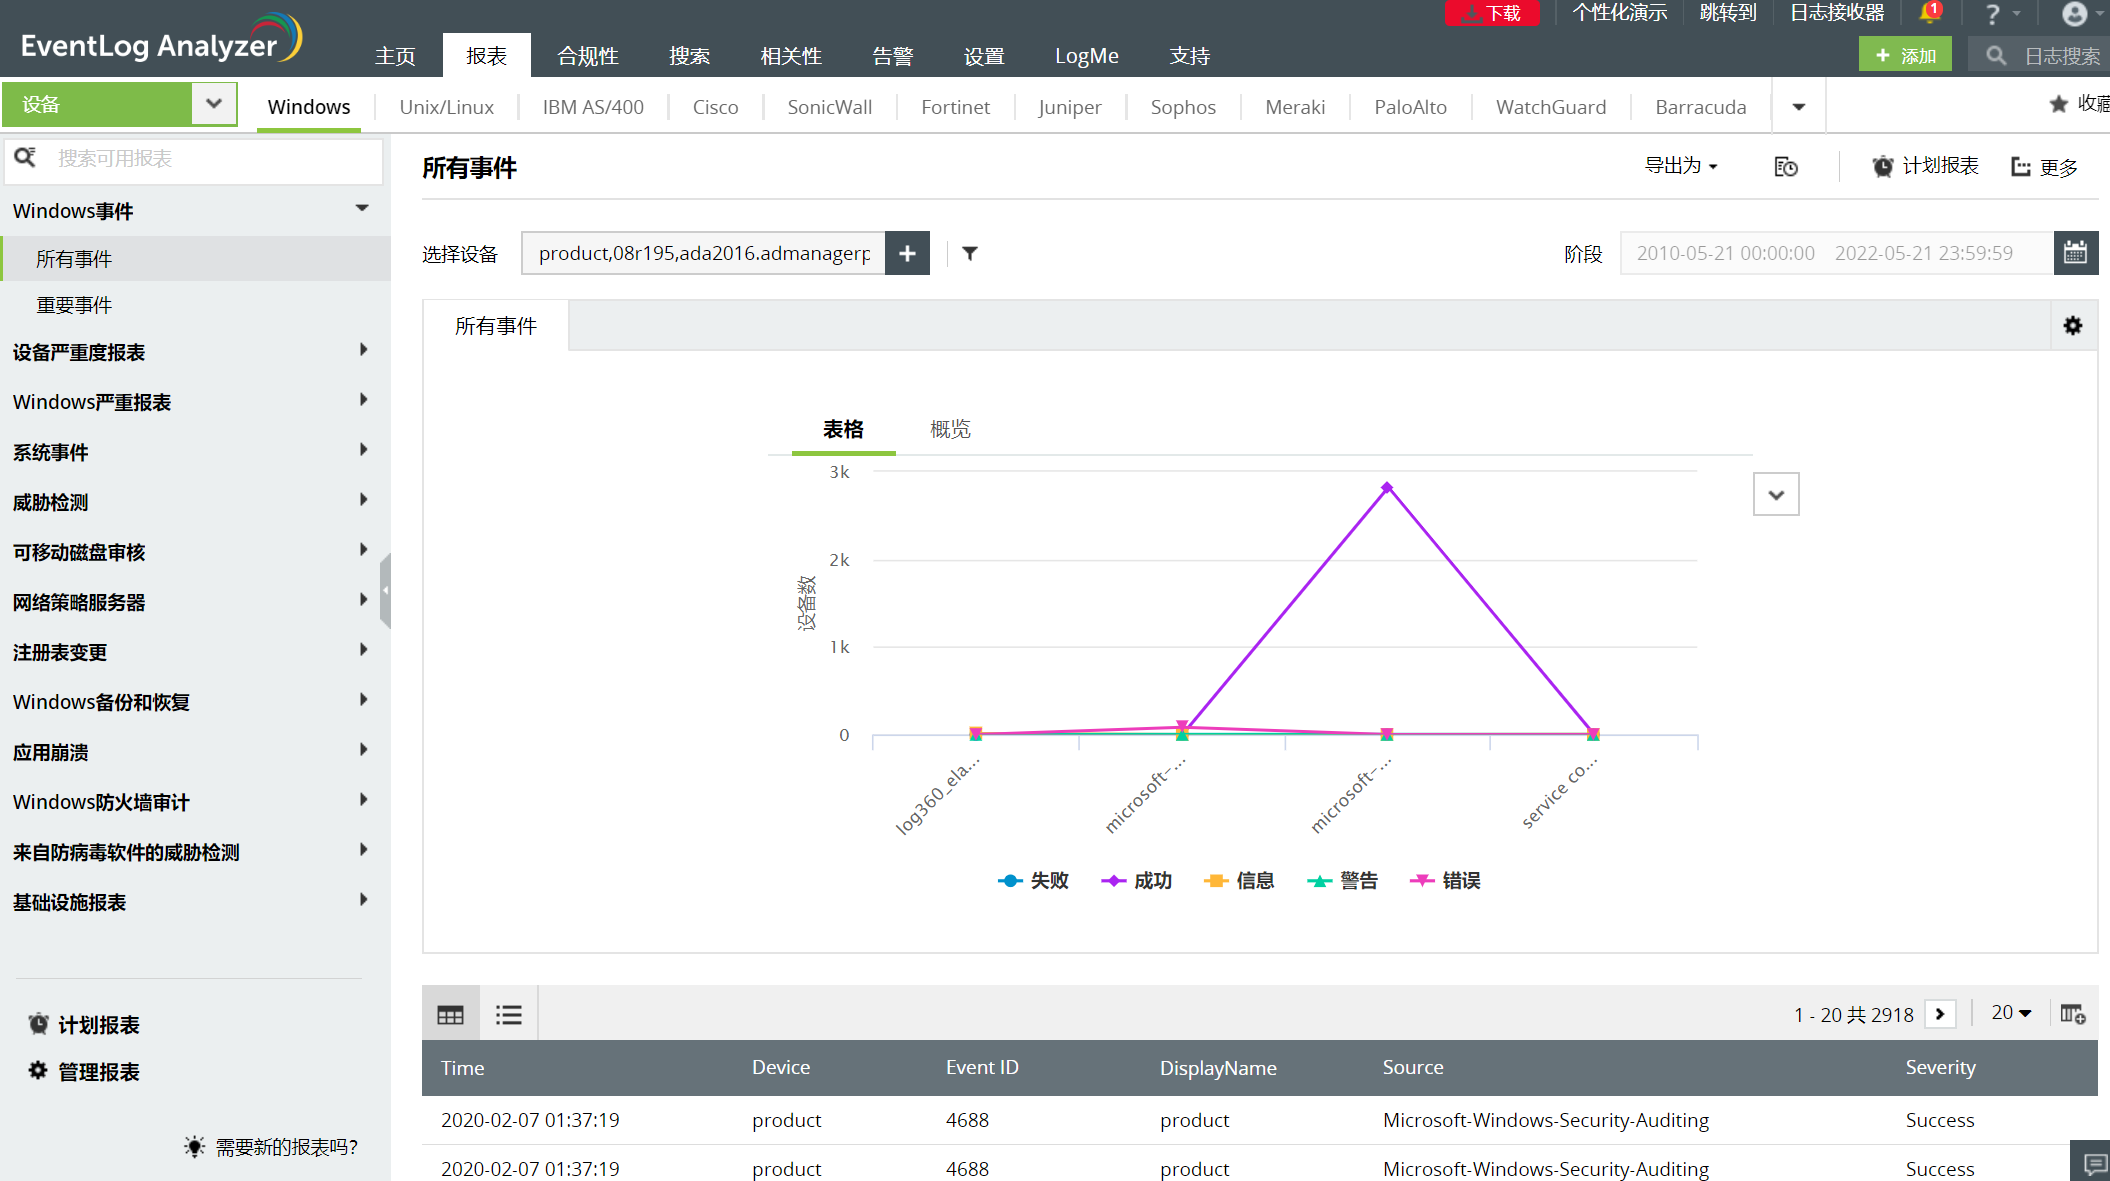The height and width of the screenshot is (1181, 2110).
Task: Open the 合规性 main menu tab
Action: tap(587, 56)
